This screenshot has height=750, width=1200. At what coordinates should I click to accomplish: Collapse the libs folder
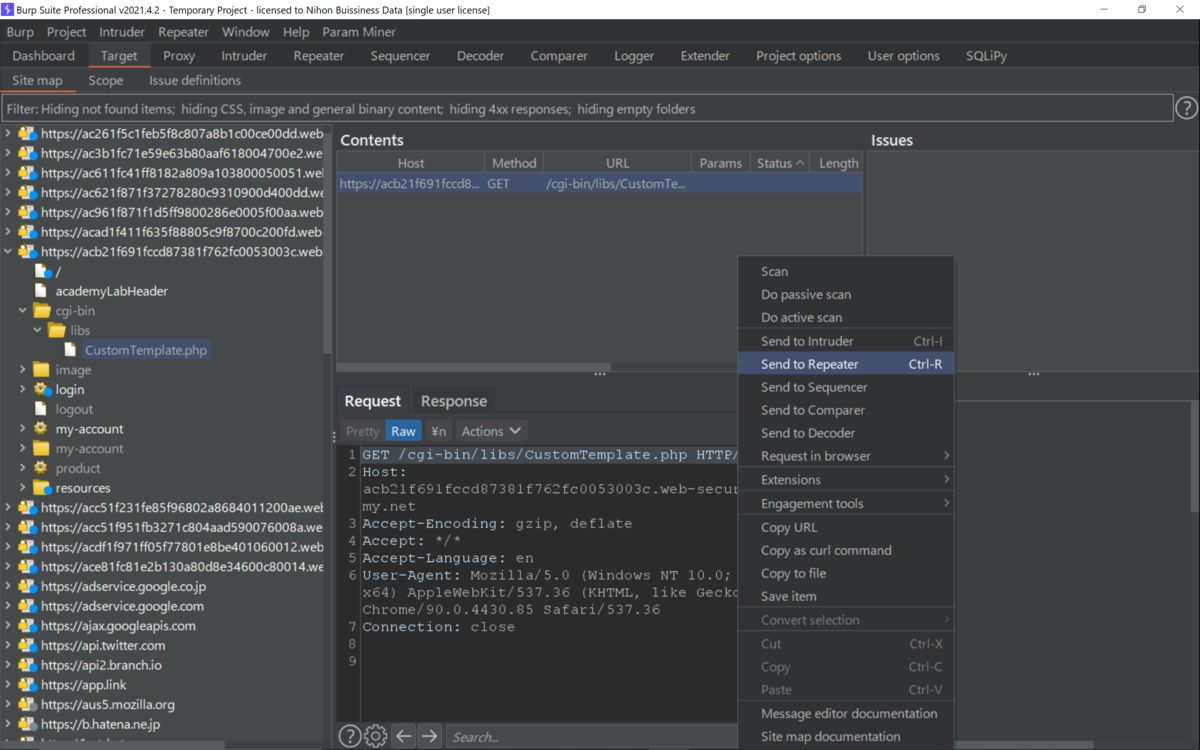pyautogui.click(x=38, y=330)
